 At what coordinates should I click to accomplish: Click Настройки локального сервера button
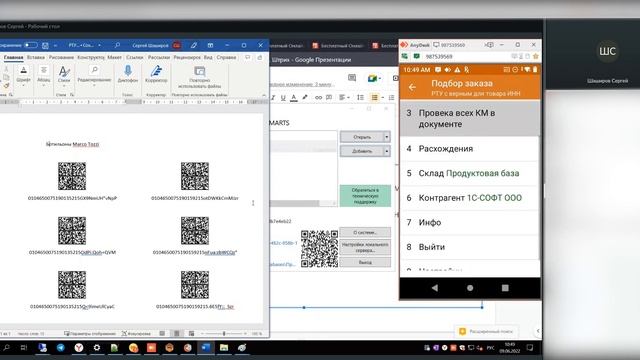click(x=365, y=247)
